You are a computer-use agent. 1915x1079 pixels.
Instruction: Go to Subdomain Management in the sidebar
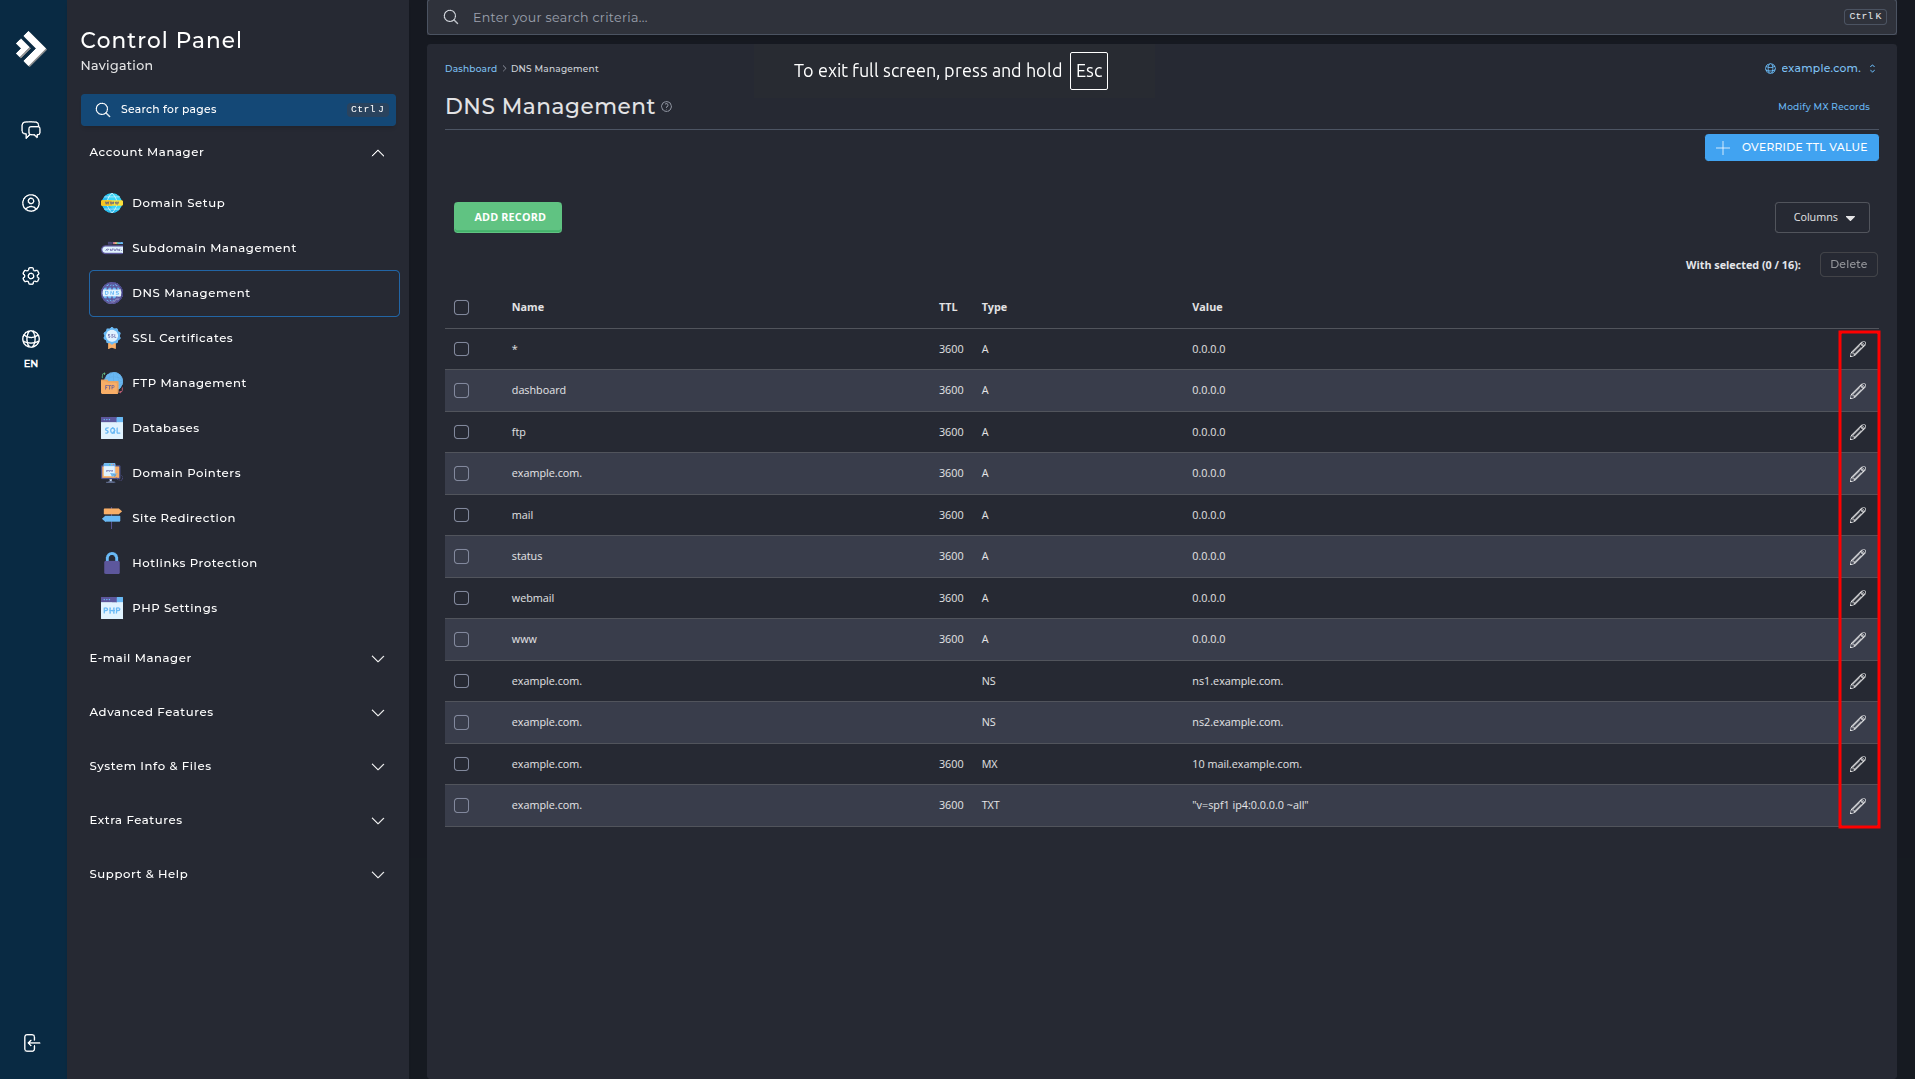click(x=213, y=248)
